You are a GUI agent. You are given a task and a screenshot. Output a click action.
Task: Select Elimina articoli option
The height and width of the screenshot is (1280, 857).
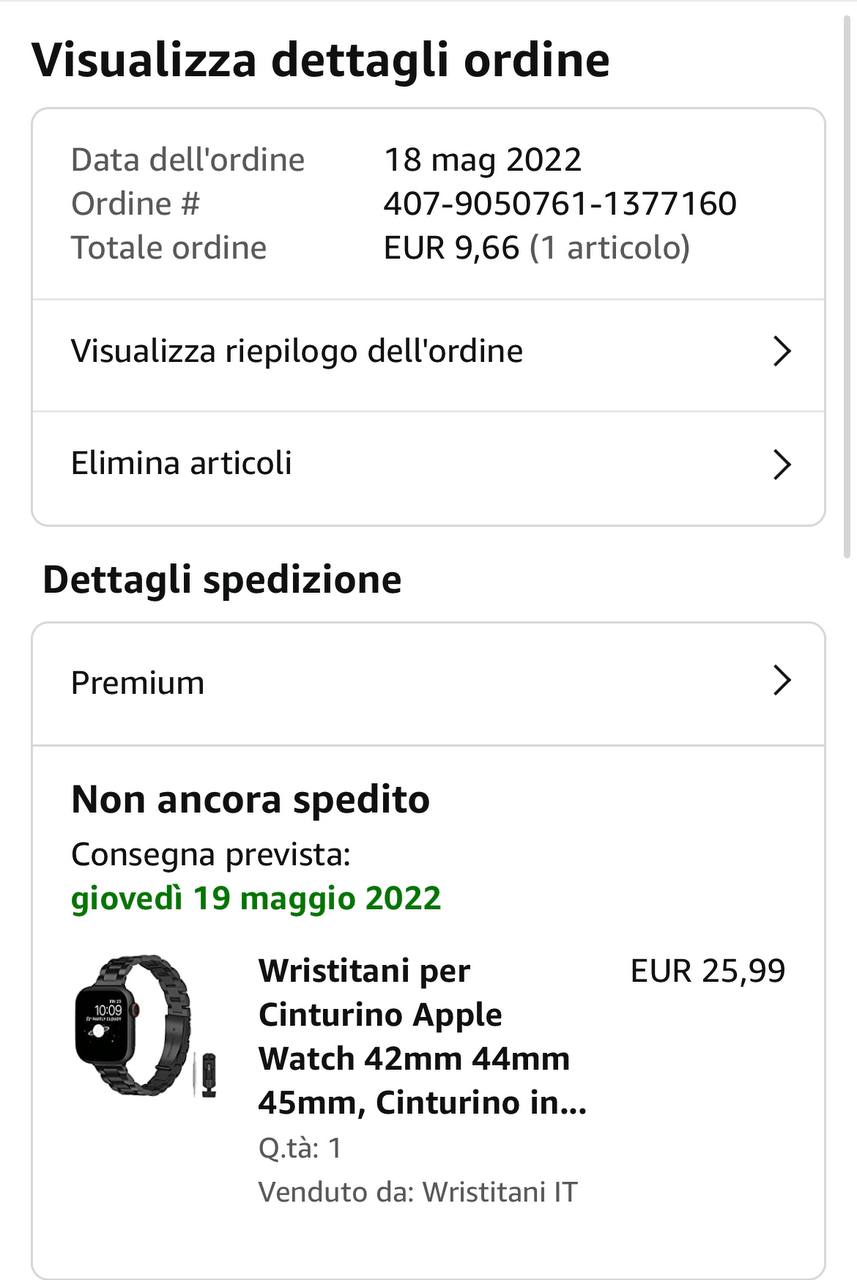(x=181, y=464)
